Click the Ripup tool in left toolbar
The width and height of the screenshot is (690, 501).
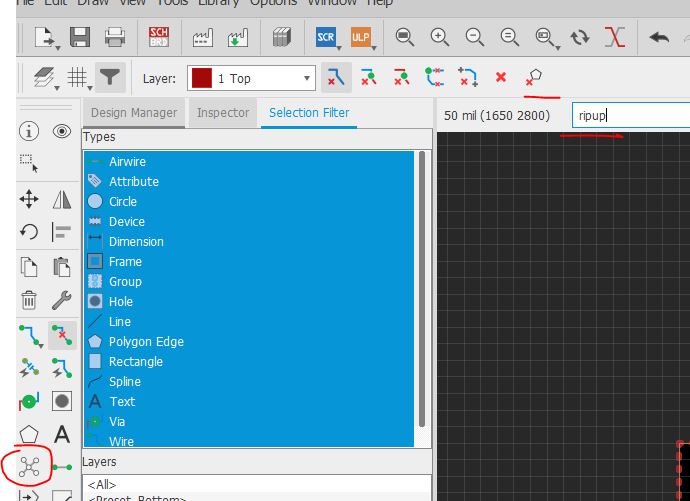(x=62, y=334)
